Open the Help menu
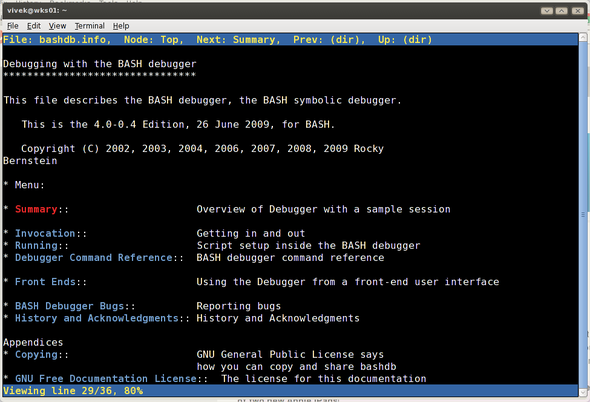The image size is (590, 402). tap(121, 26)
